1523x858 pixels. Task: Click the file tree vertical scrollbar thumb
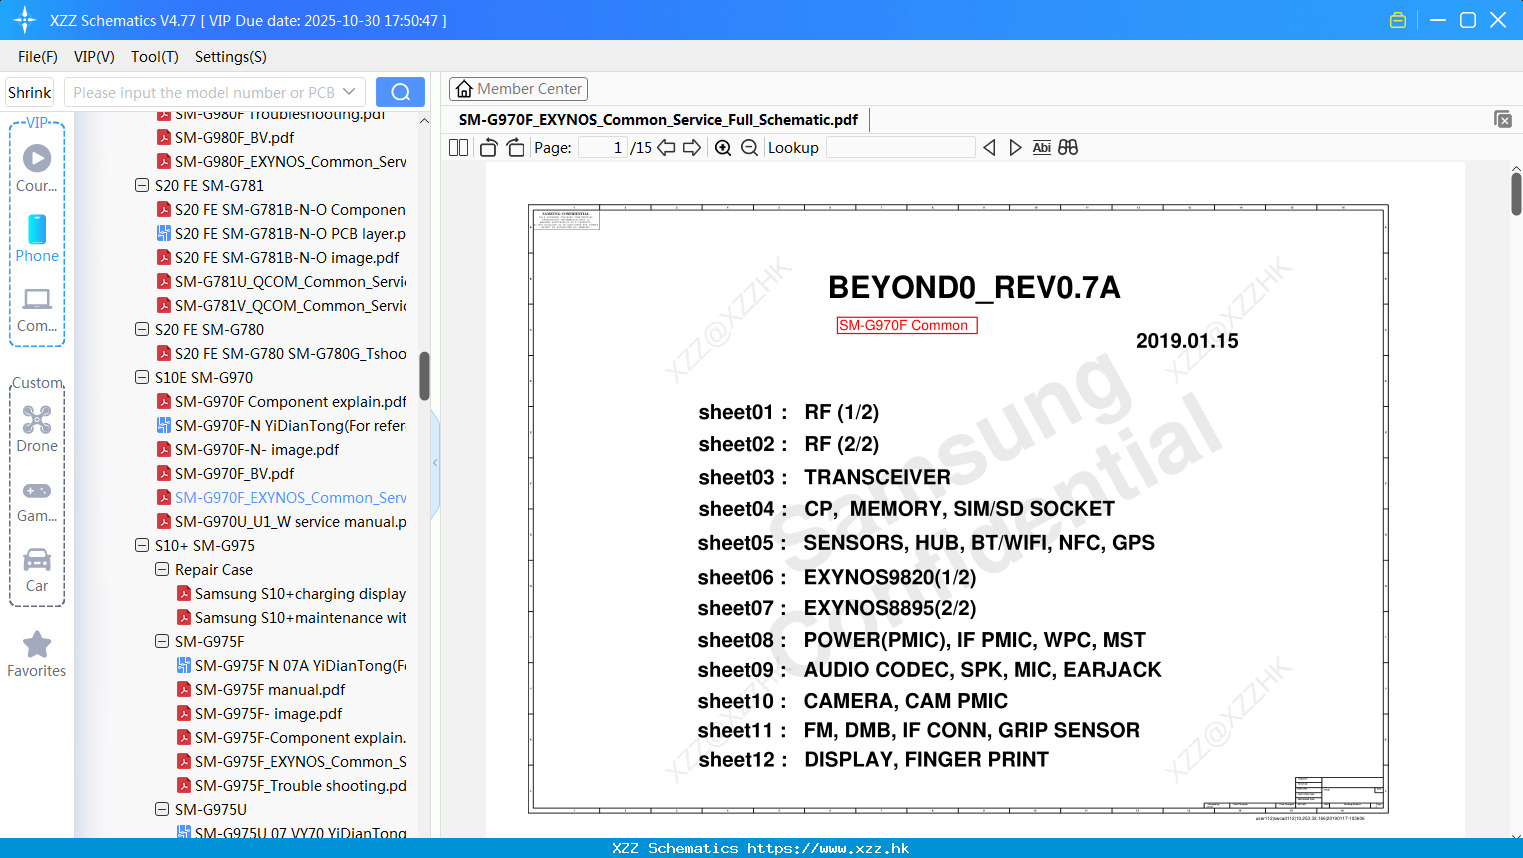[x=424, y=376]
